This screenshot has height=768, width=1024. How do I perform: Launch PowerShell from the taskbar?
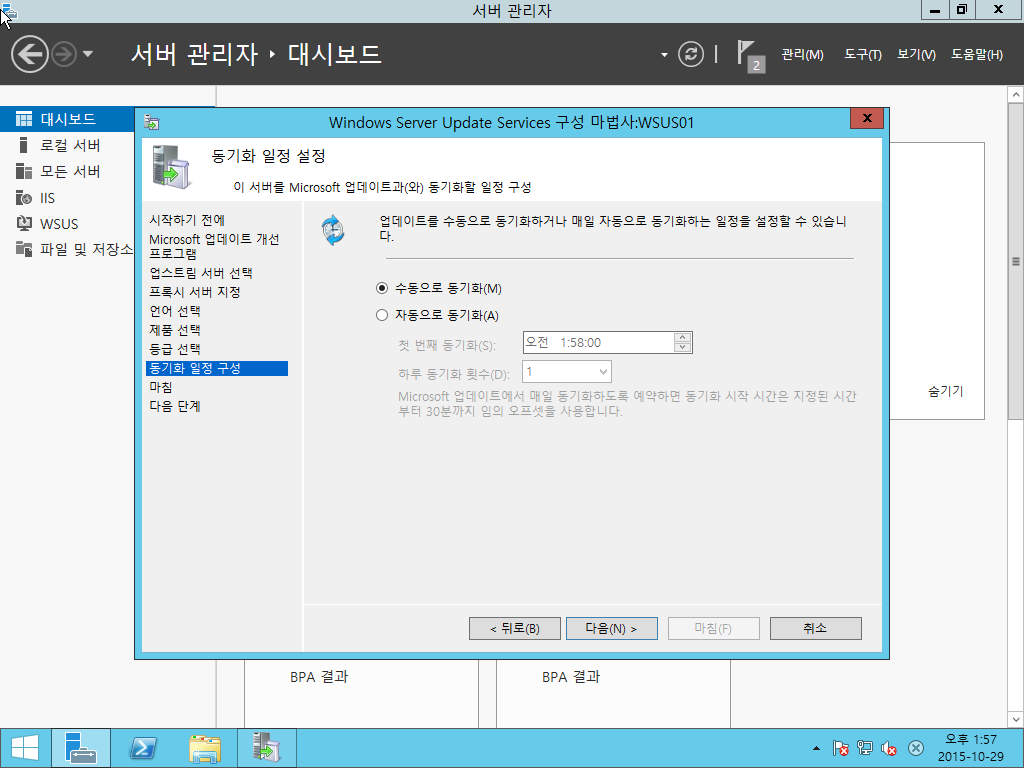coord(143,748)
